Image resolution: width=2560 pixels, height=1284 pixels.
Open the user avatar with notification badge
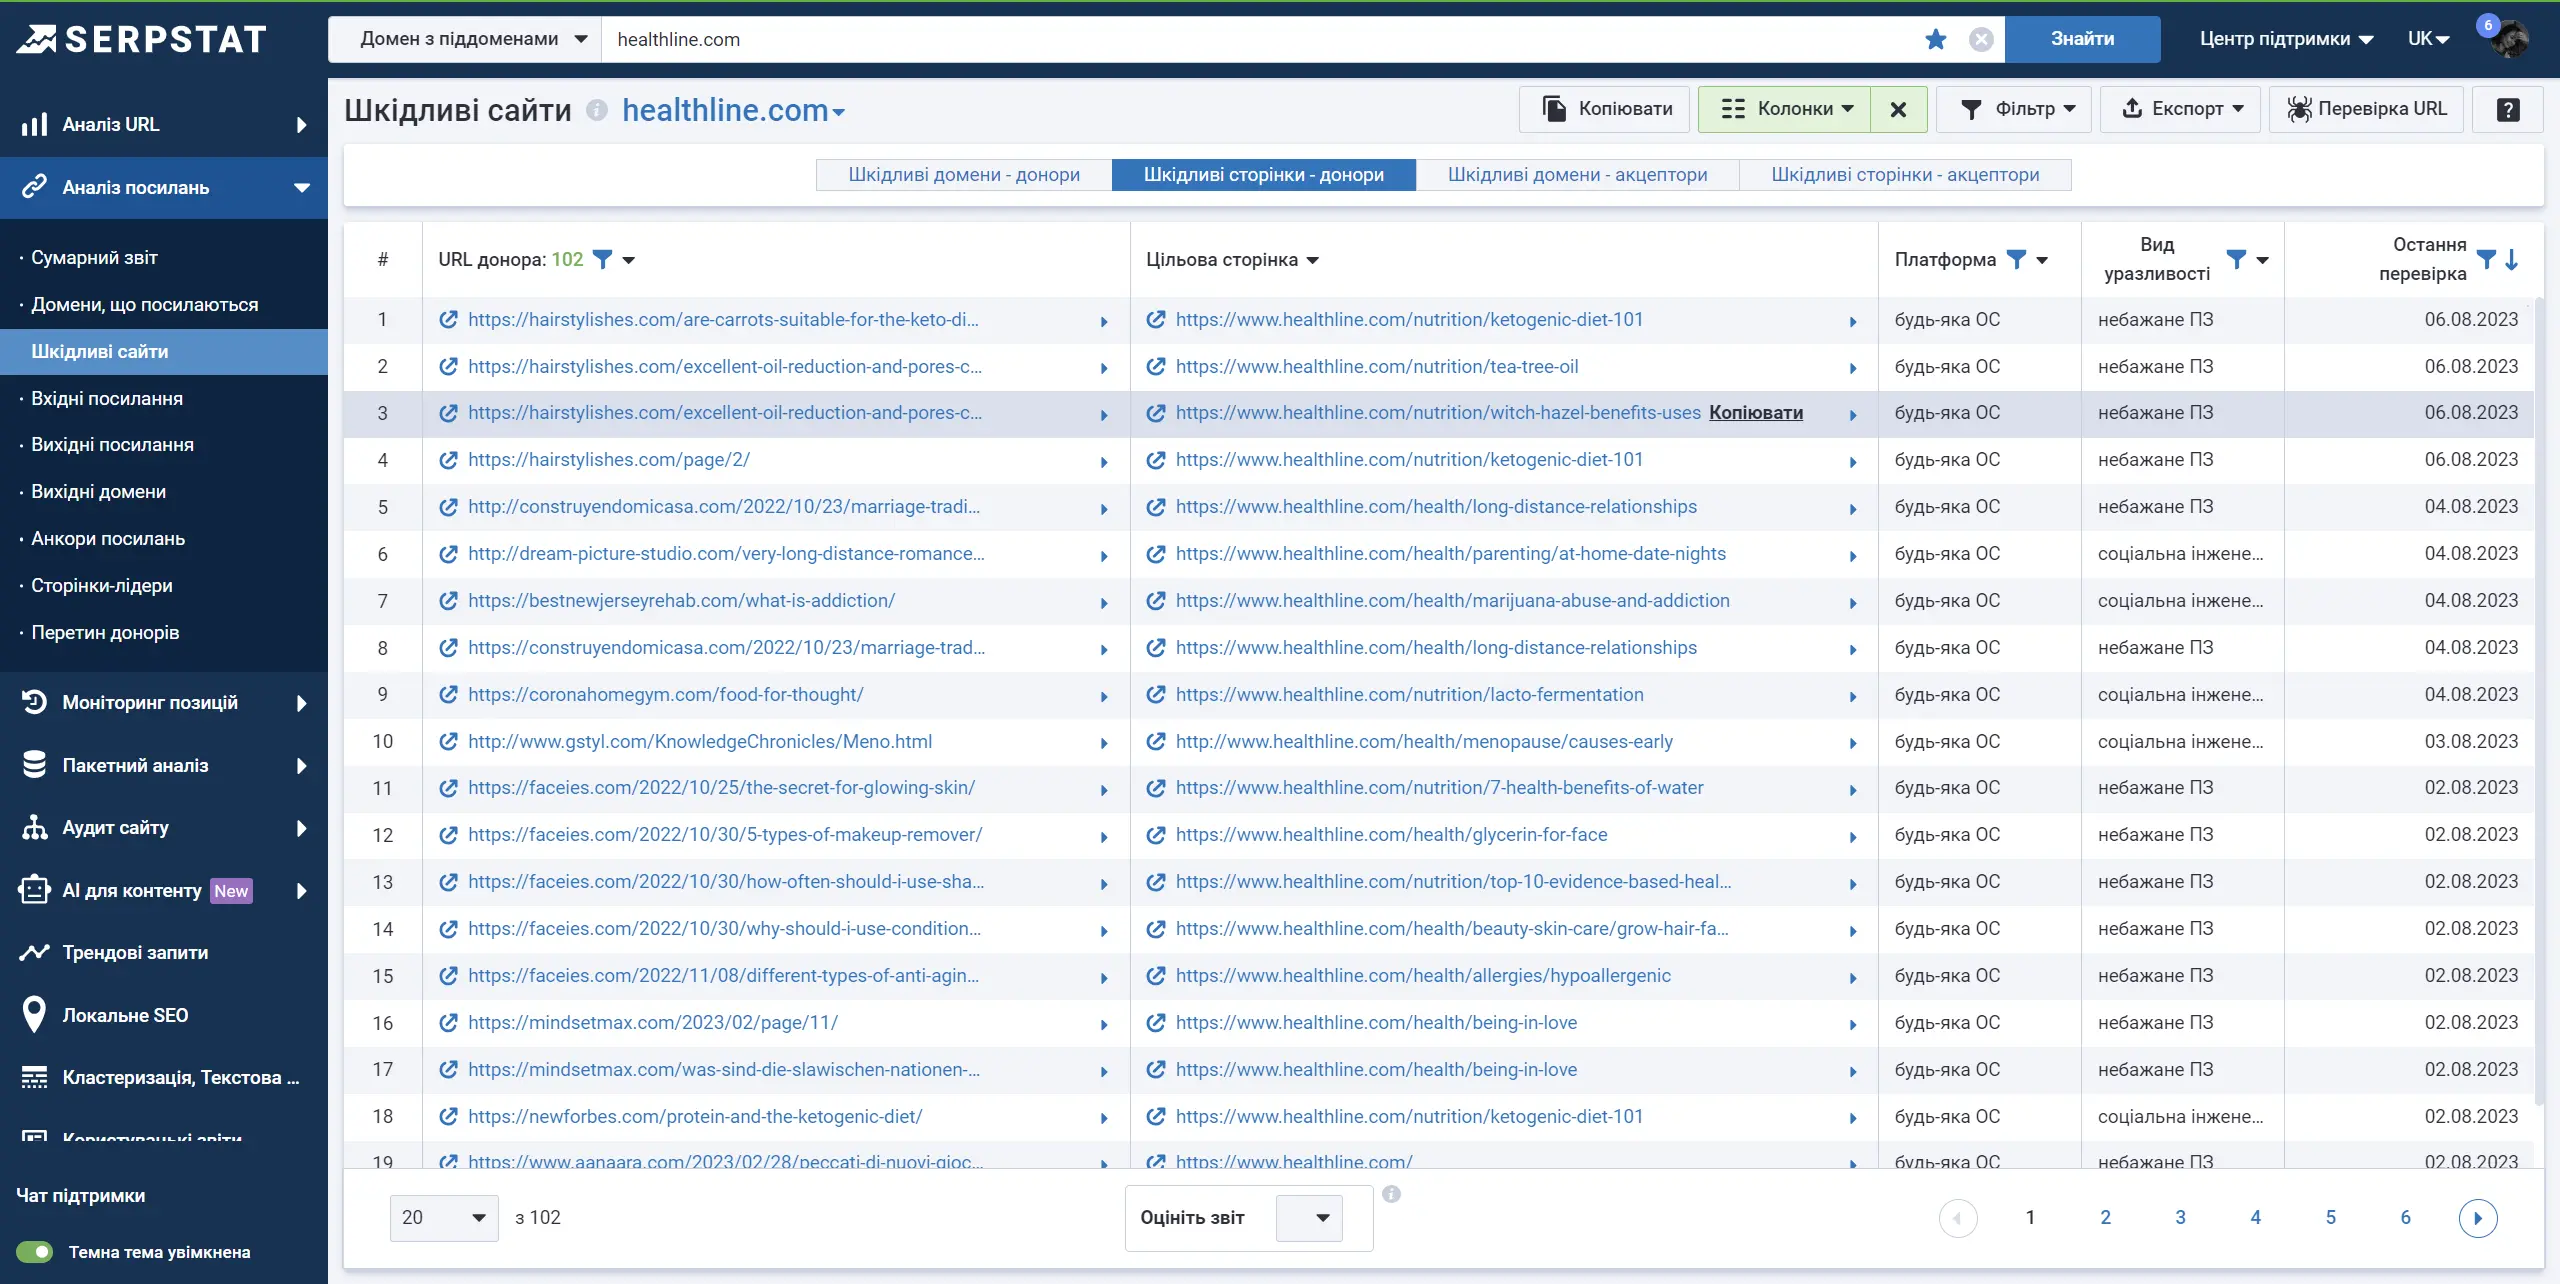pyautogui.click(x=2510, y=39)
